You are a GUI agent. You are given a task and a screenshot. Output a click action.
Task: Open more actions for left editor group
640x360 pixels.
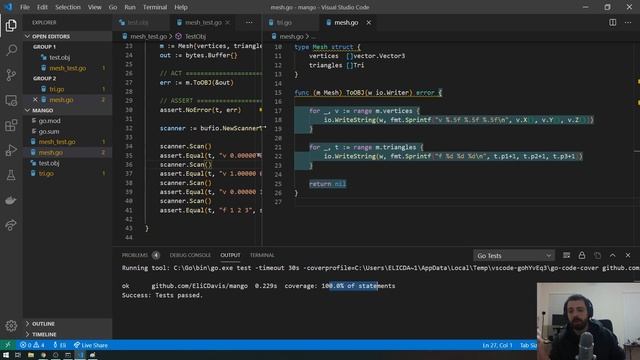point(249,22)
